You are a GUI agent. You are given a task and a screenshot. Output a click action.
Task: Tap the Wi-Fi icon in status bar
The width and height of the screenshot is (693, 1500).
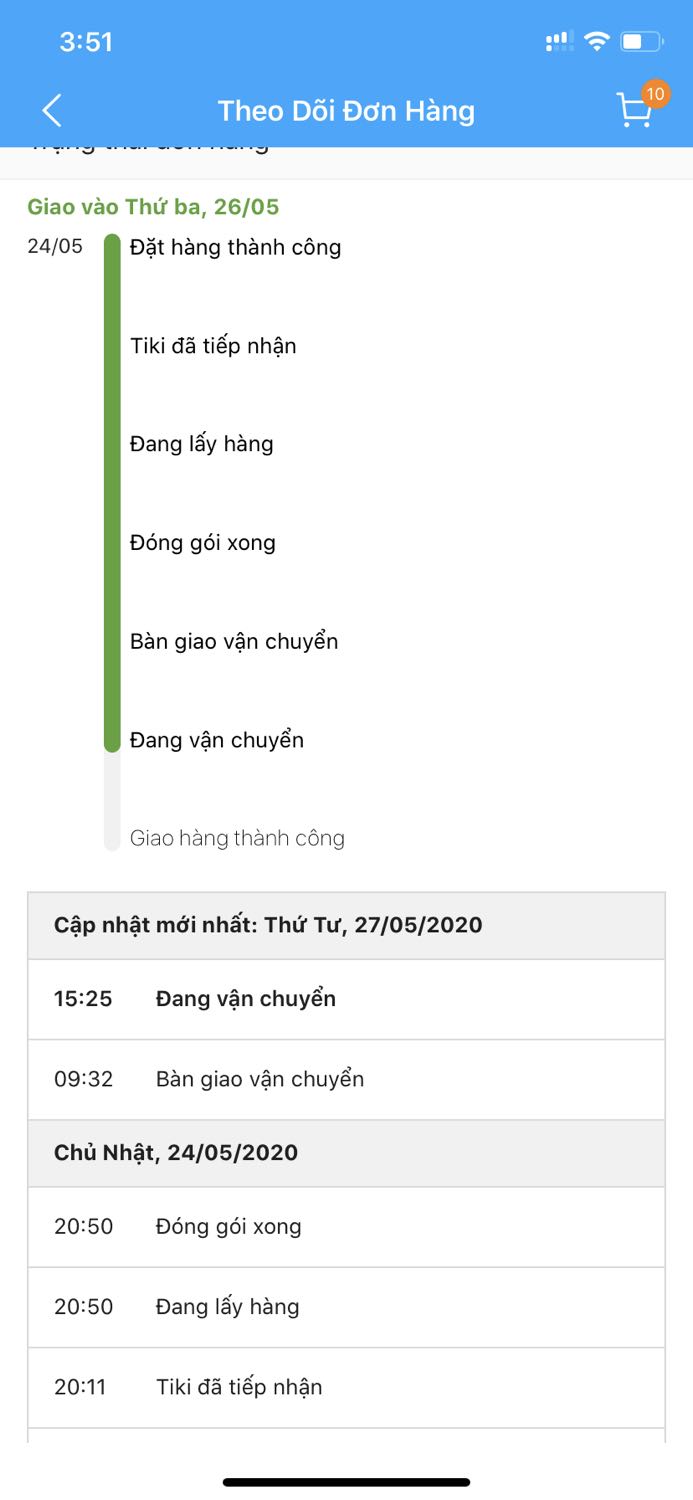[x=597, y=41]
